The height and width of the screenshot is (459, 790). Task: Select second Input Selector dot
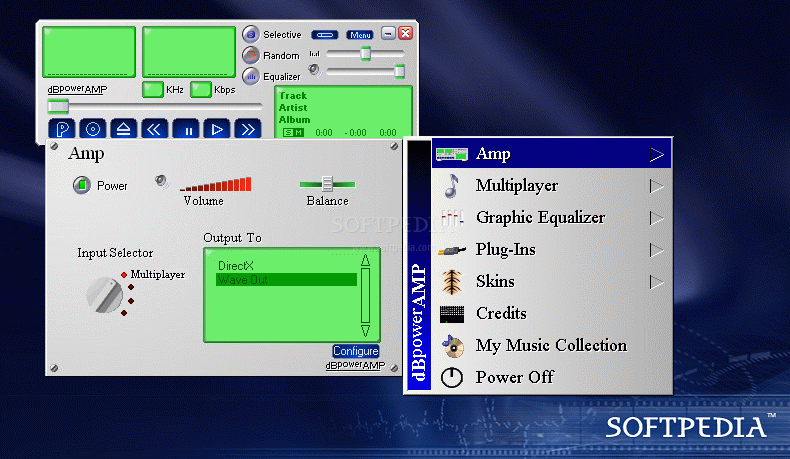(x=131, y=287)
